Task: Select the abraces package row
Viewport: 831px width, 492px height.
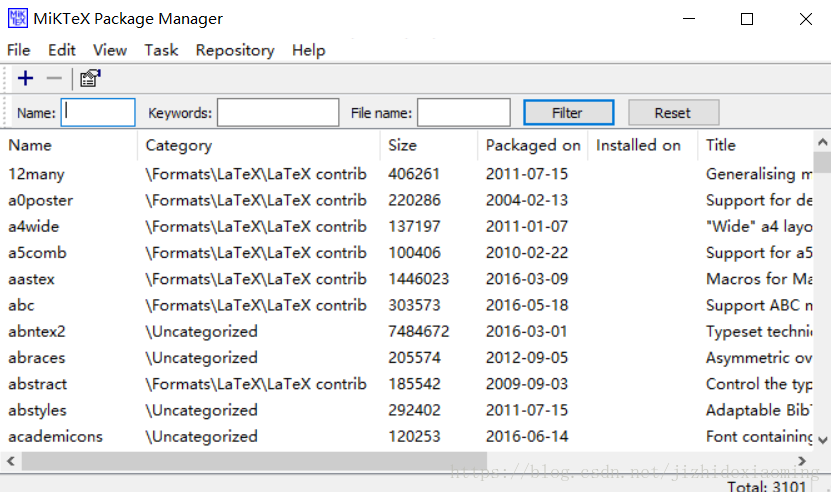Action: [x=406, y=358]
